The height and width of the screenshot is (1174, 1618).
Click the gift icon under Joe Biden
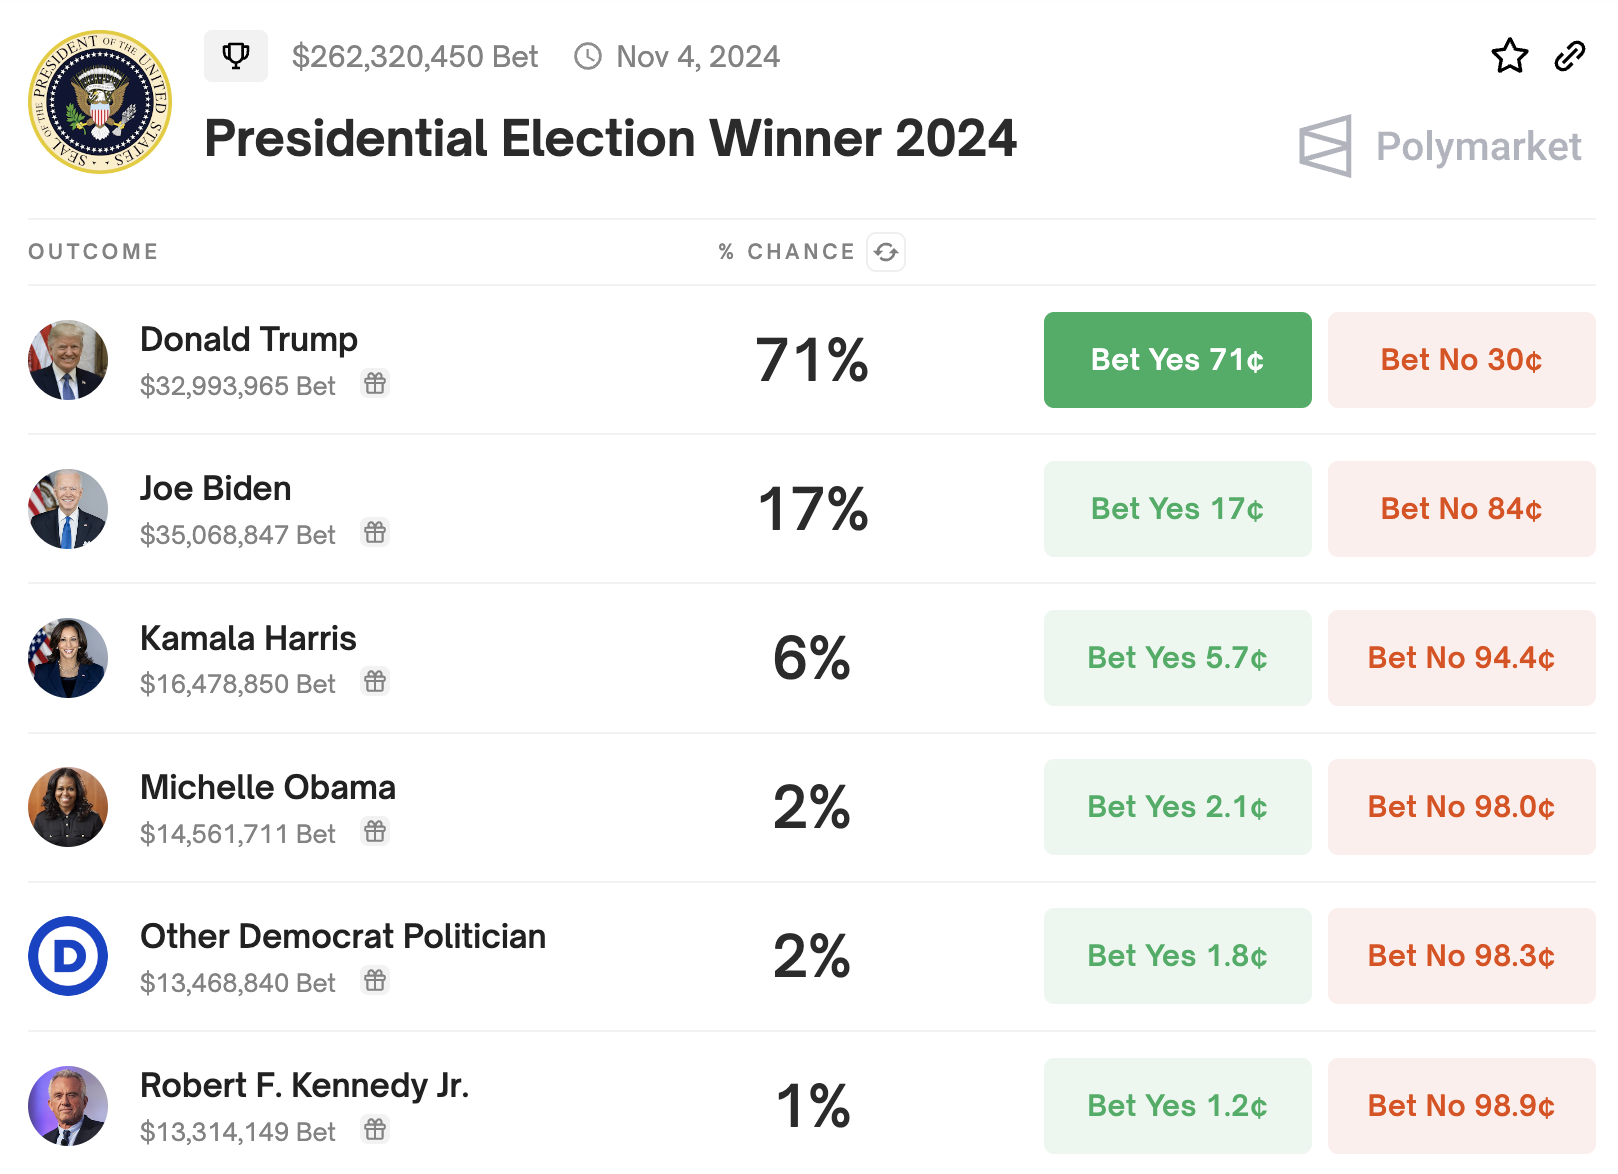375,532
